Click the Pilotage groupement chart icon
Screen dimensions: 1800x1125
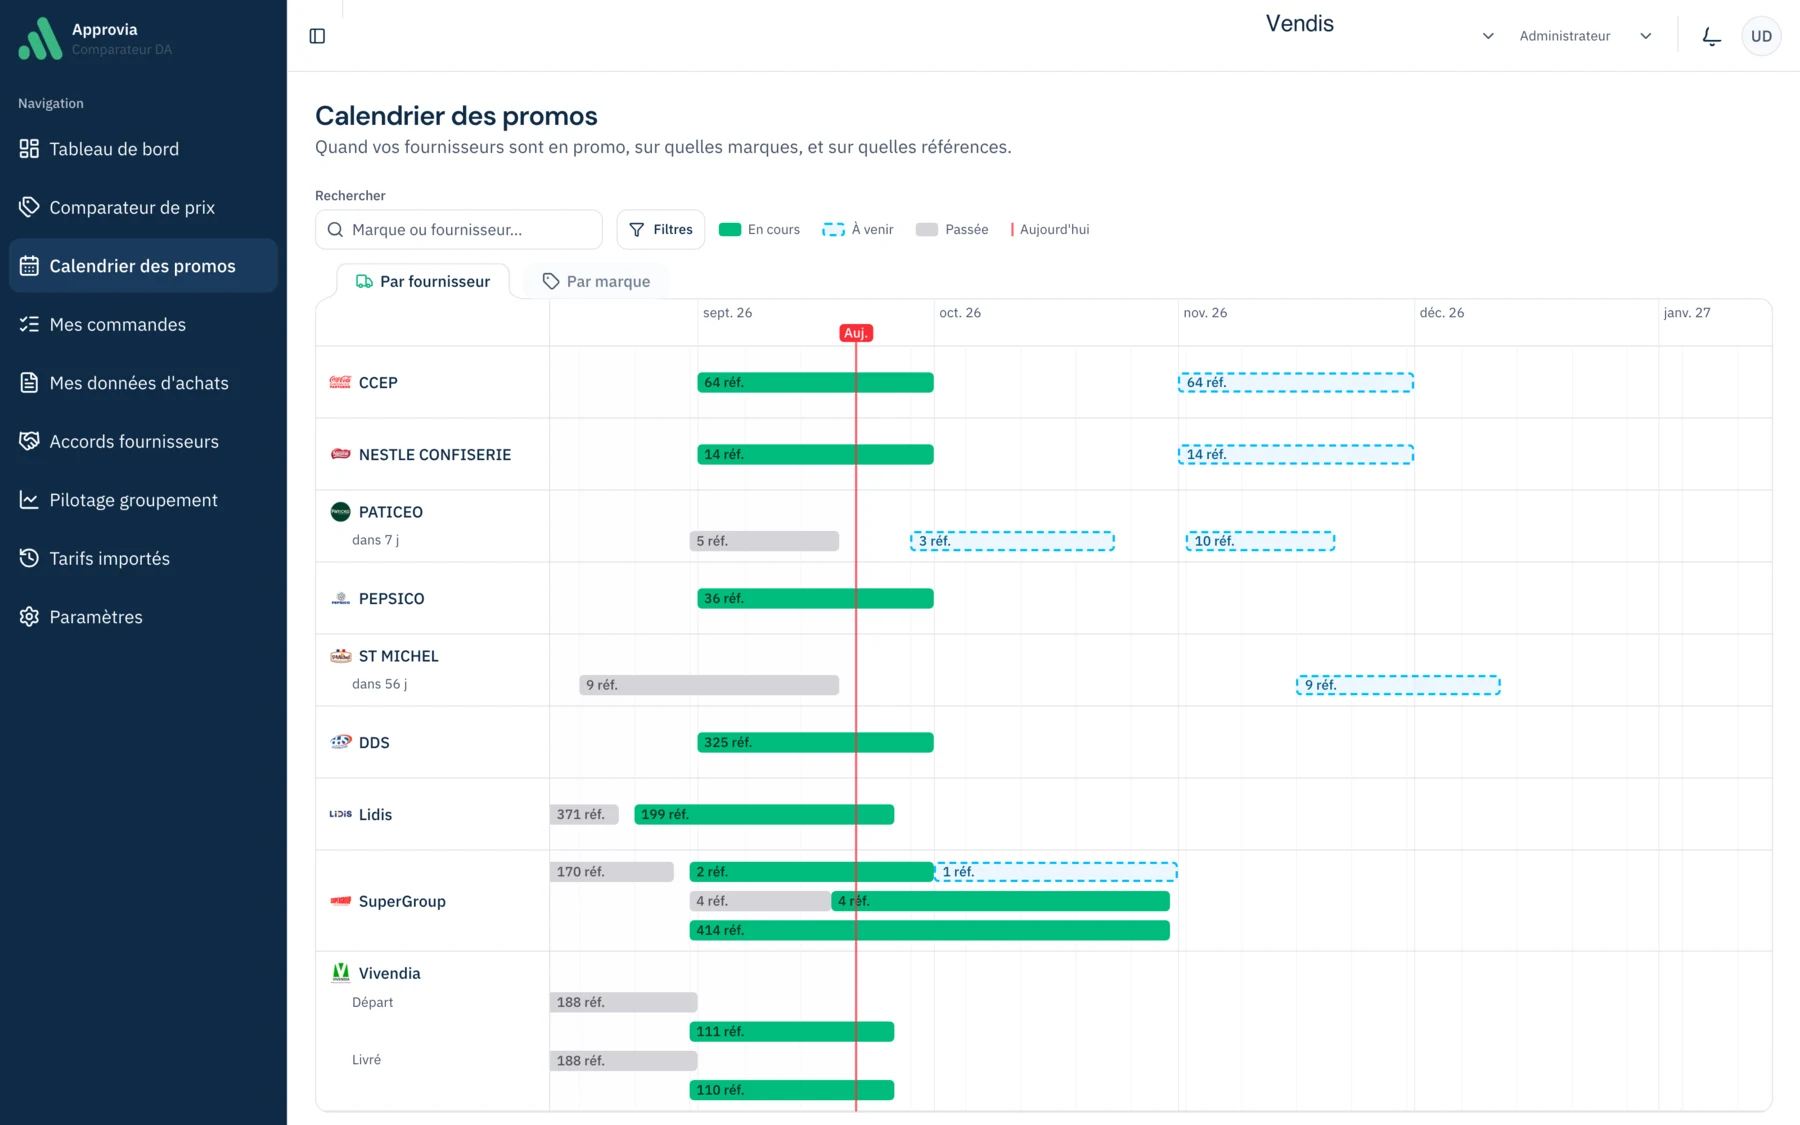[x=29, y=500]
